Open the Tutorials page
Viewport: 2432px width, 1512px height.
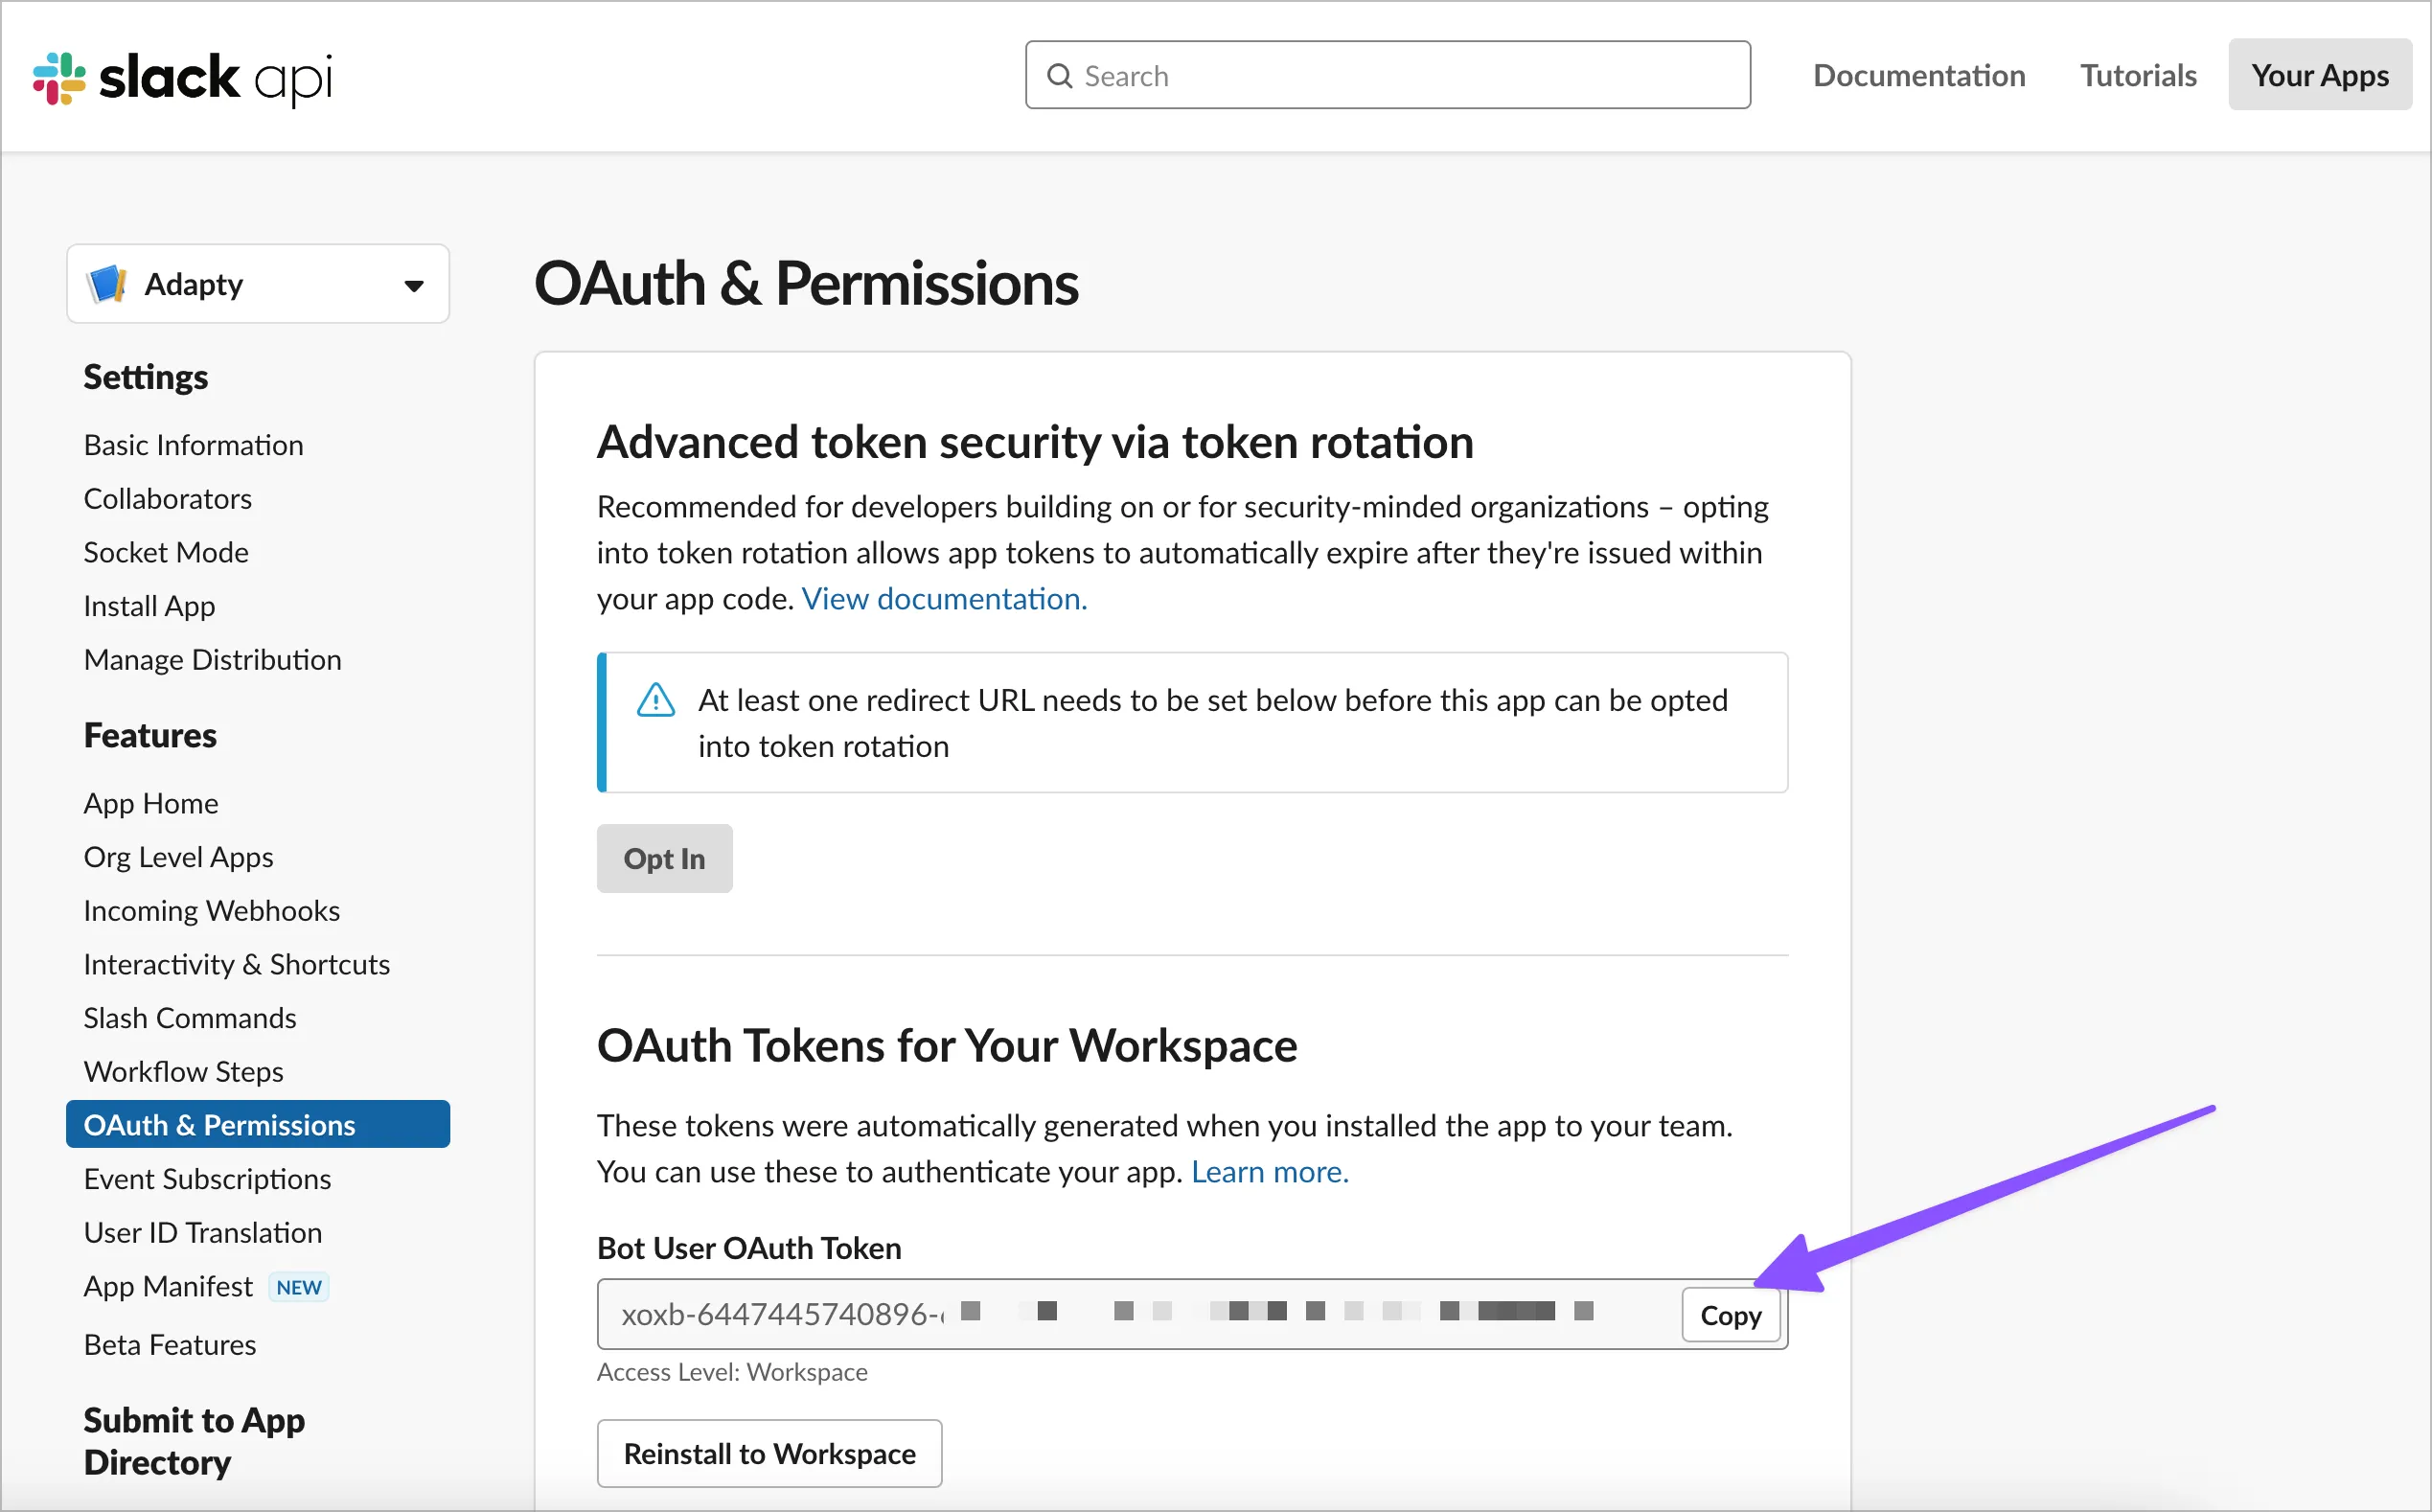2138,76
